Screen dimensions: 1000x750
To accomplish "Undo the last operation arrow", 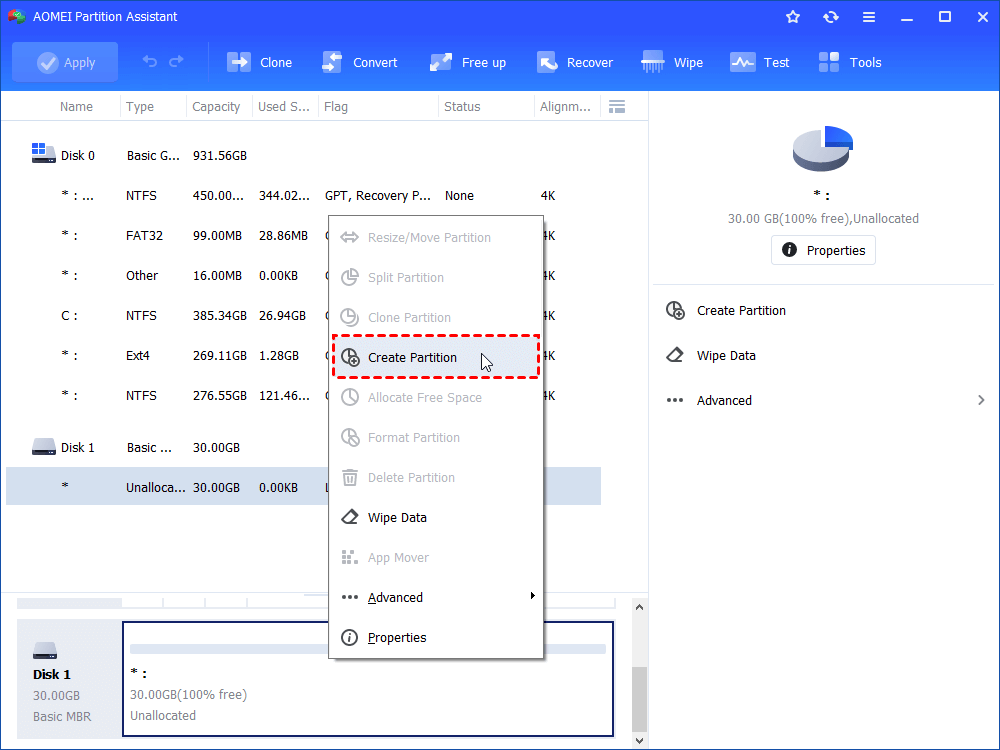I will click(x=150, y=62).
